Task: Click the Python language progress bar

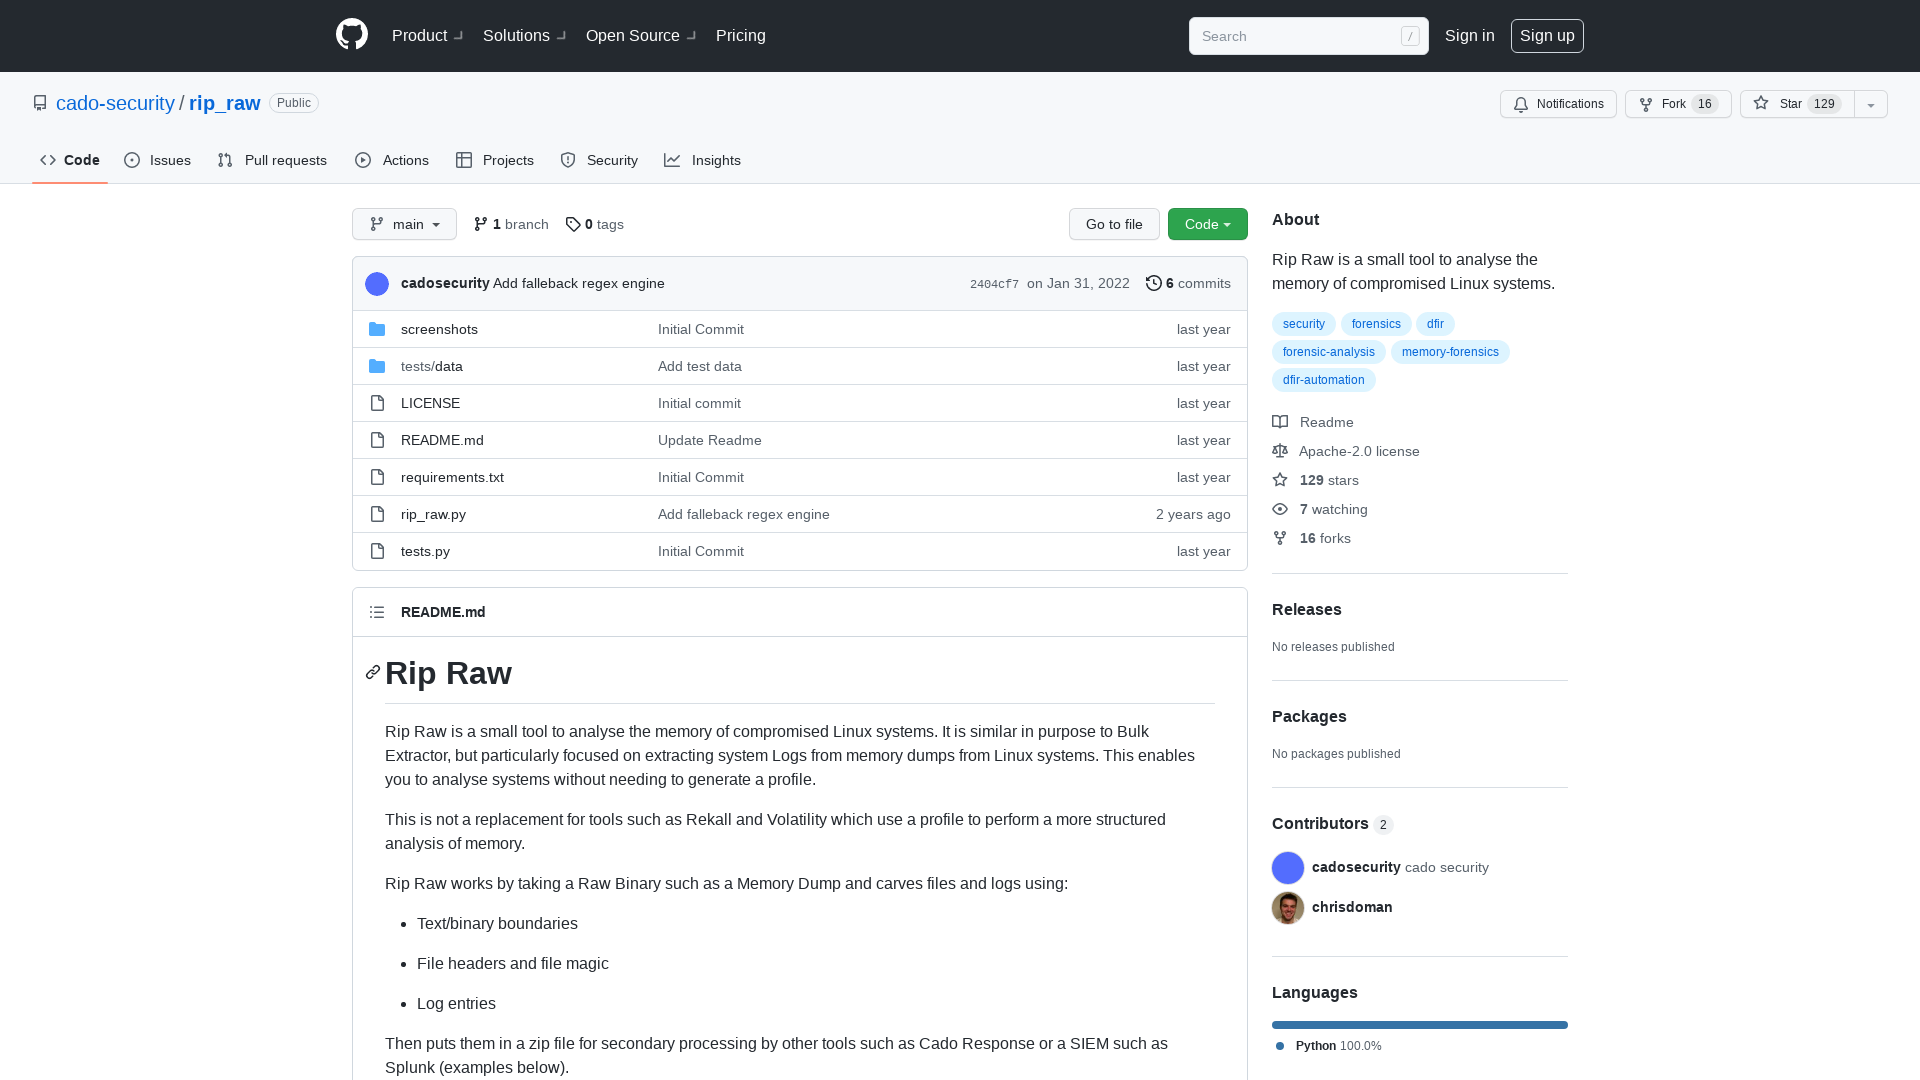Action: pyautogui.click(x=1420, y=1025)
